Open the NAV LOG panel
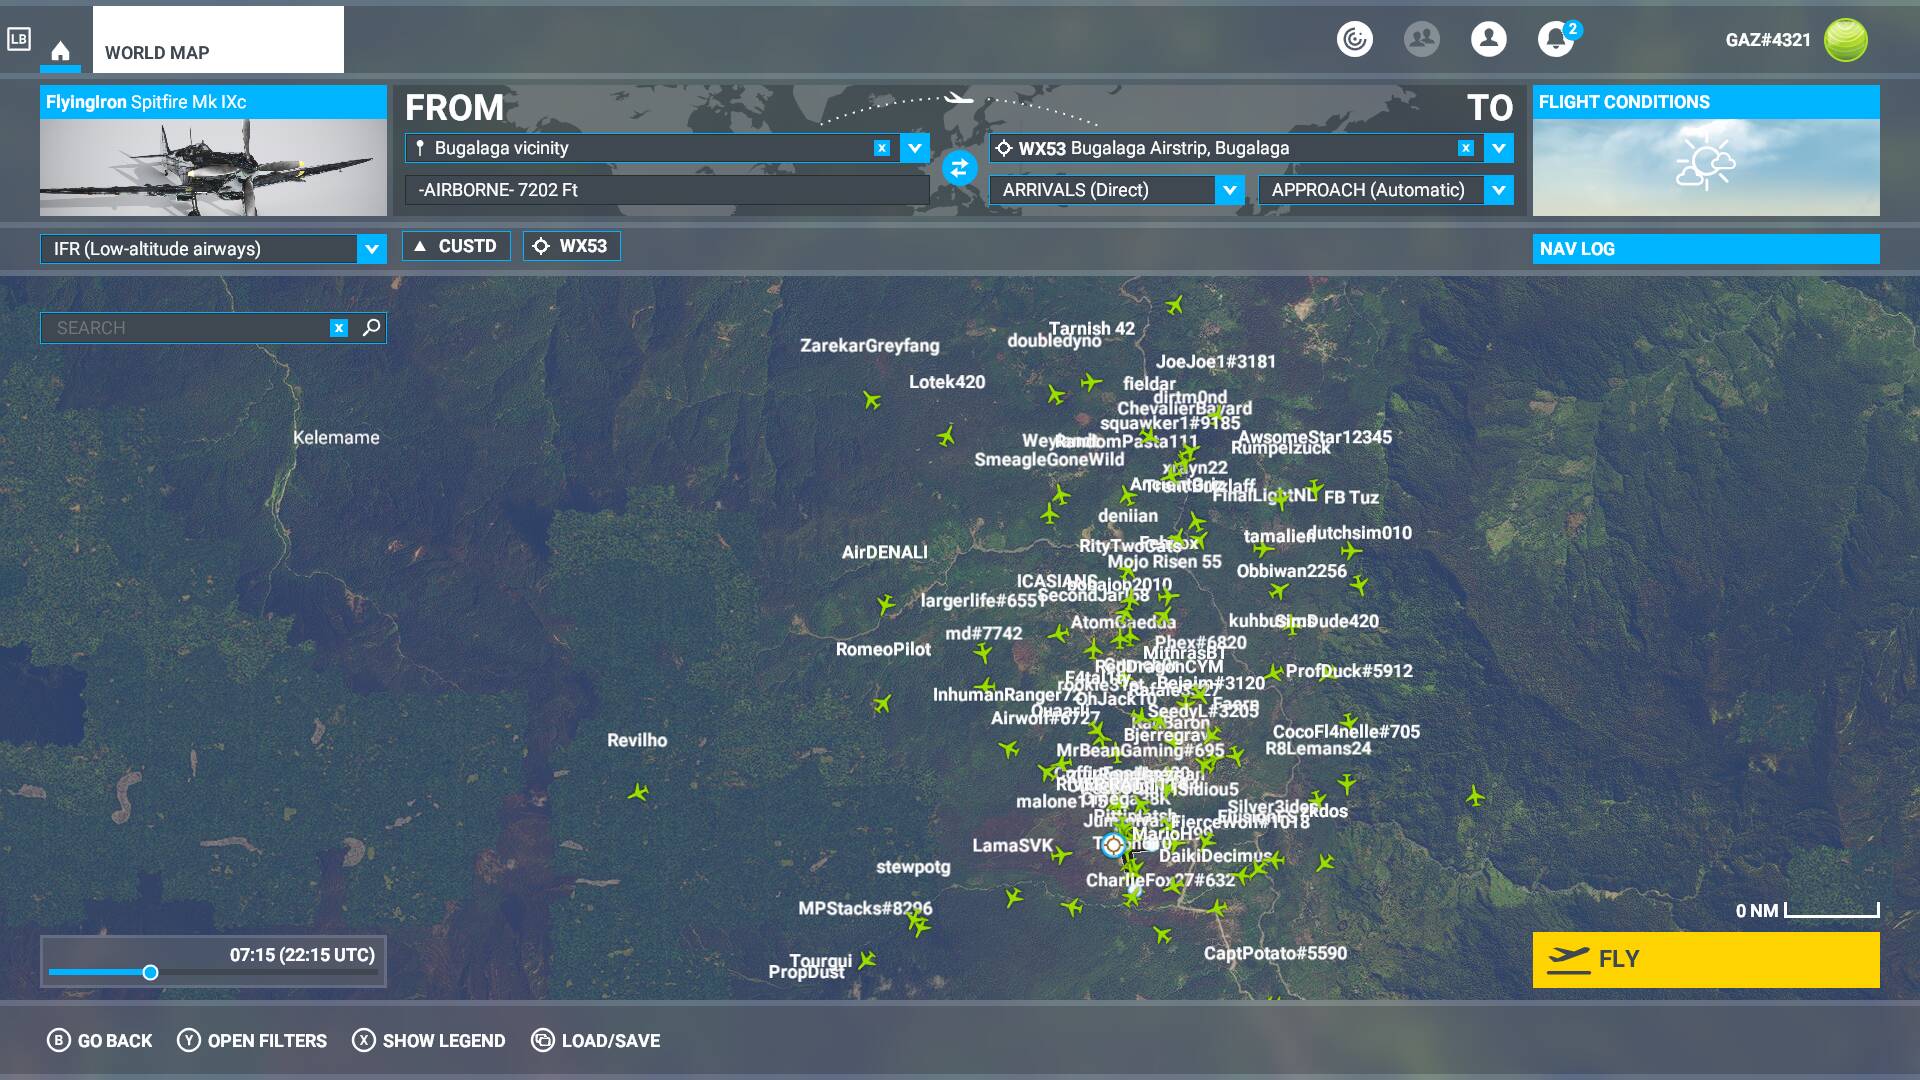Image resolution: width=1920 pixels, height=1080 pixels. pos(1705,249)
